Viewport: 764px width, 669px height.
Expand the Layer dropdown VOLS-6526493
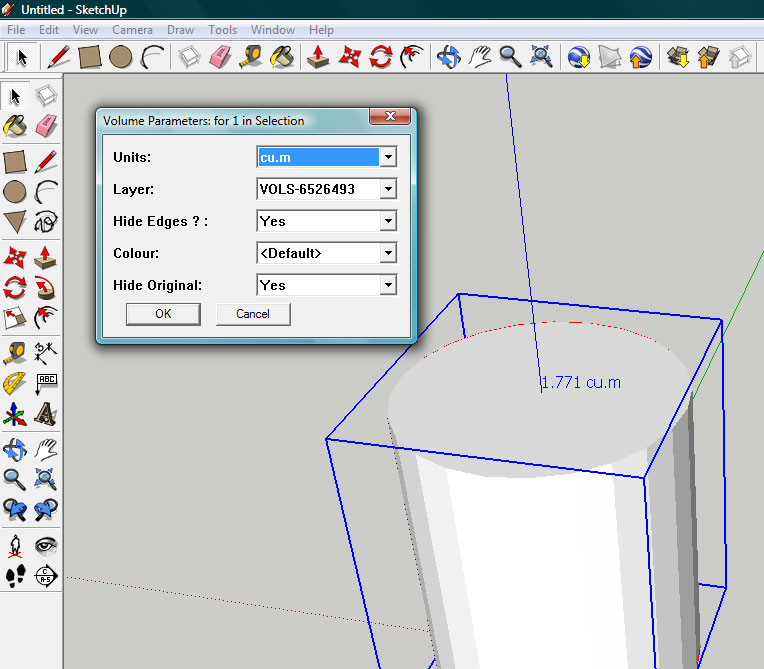pos(388,189)
